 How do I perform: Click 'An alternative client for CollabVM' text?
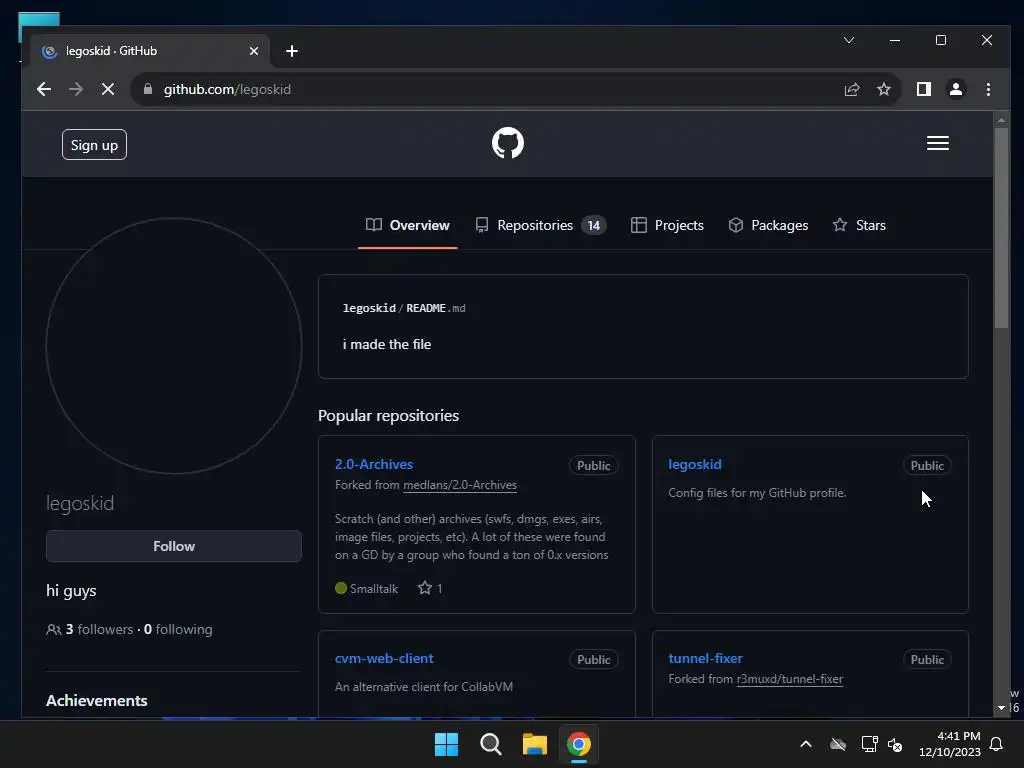[x=424, y=687]
